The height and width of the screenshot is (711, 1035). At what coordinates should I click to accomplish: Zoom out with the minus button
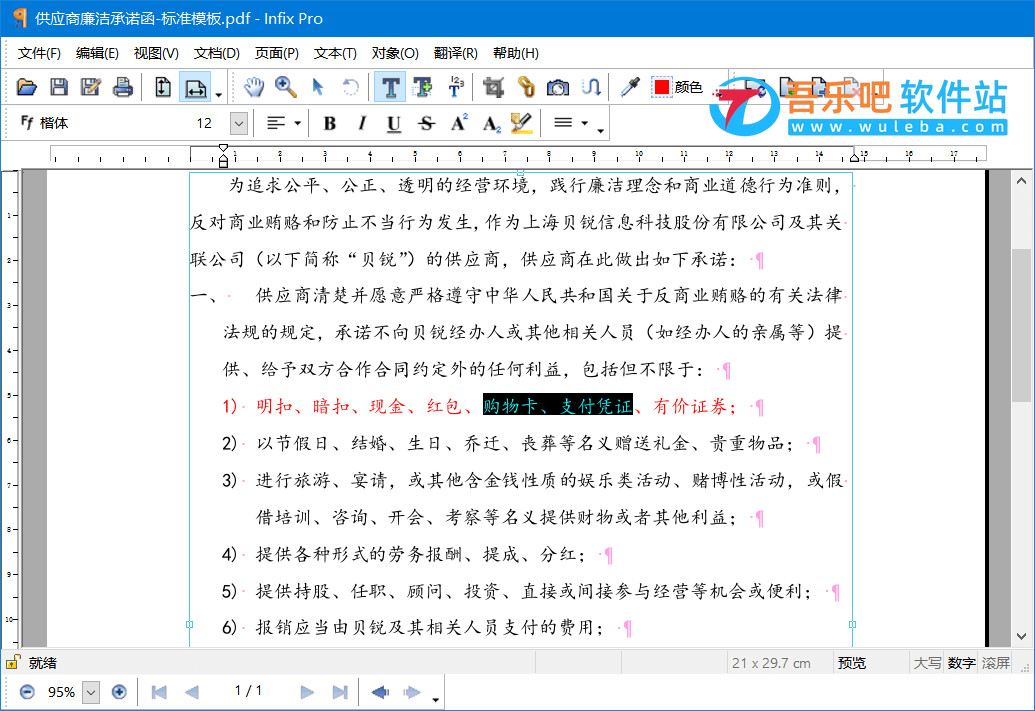[27, 692]
